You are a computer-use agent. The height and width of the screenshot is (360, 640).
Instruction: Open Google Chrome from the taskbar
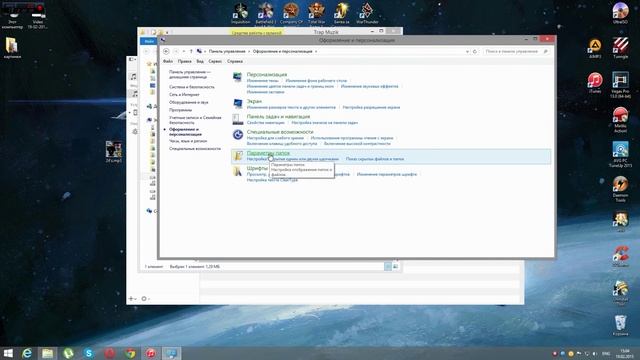(x=130, y=353)
